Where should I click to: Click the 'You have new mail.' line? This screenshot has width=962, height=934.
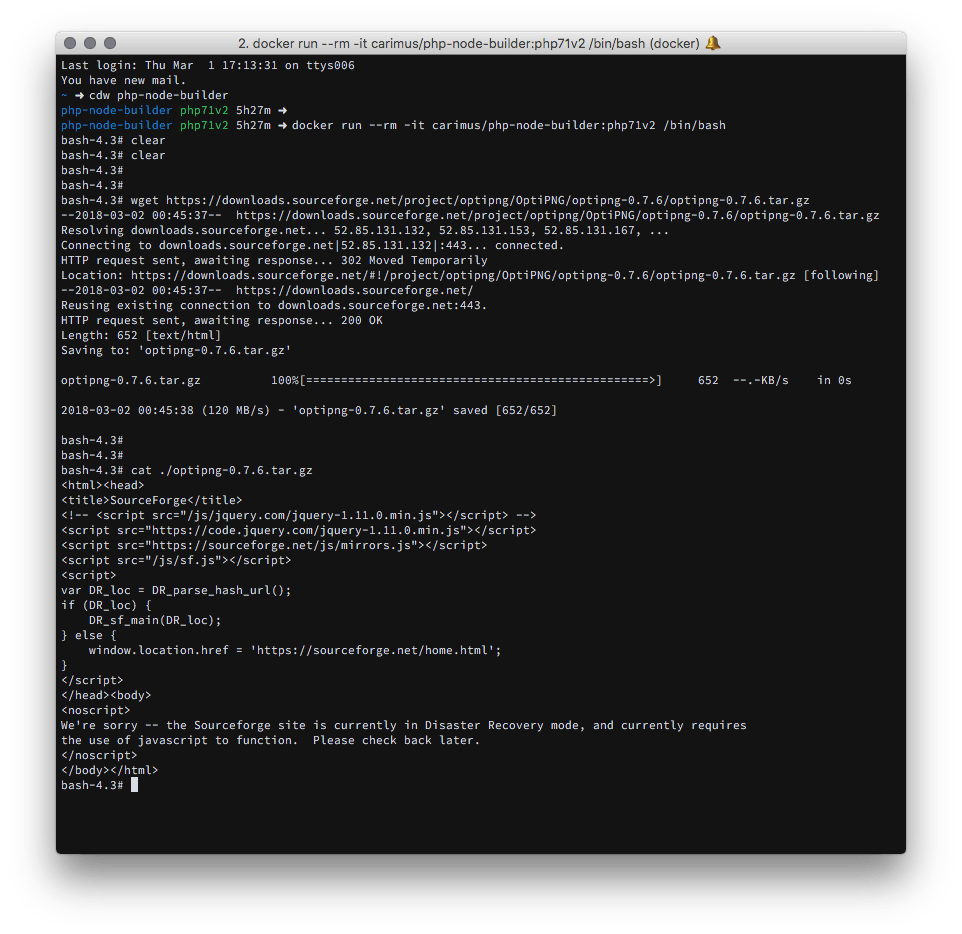tap(123, 80)
